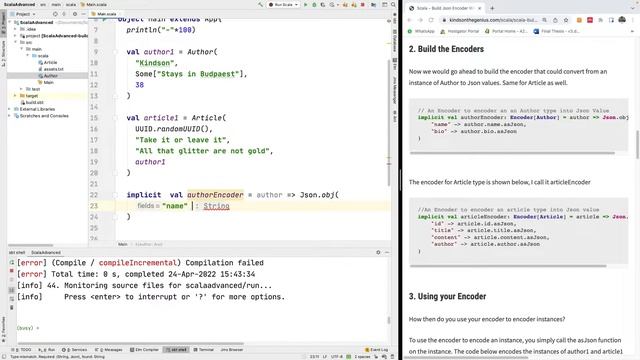This screenshot has height=360, width=640.
Task: Open Project panel settings gear
Action: [x=75, y=14]
